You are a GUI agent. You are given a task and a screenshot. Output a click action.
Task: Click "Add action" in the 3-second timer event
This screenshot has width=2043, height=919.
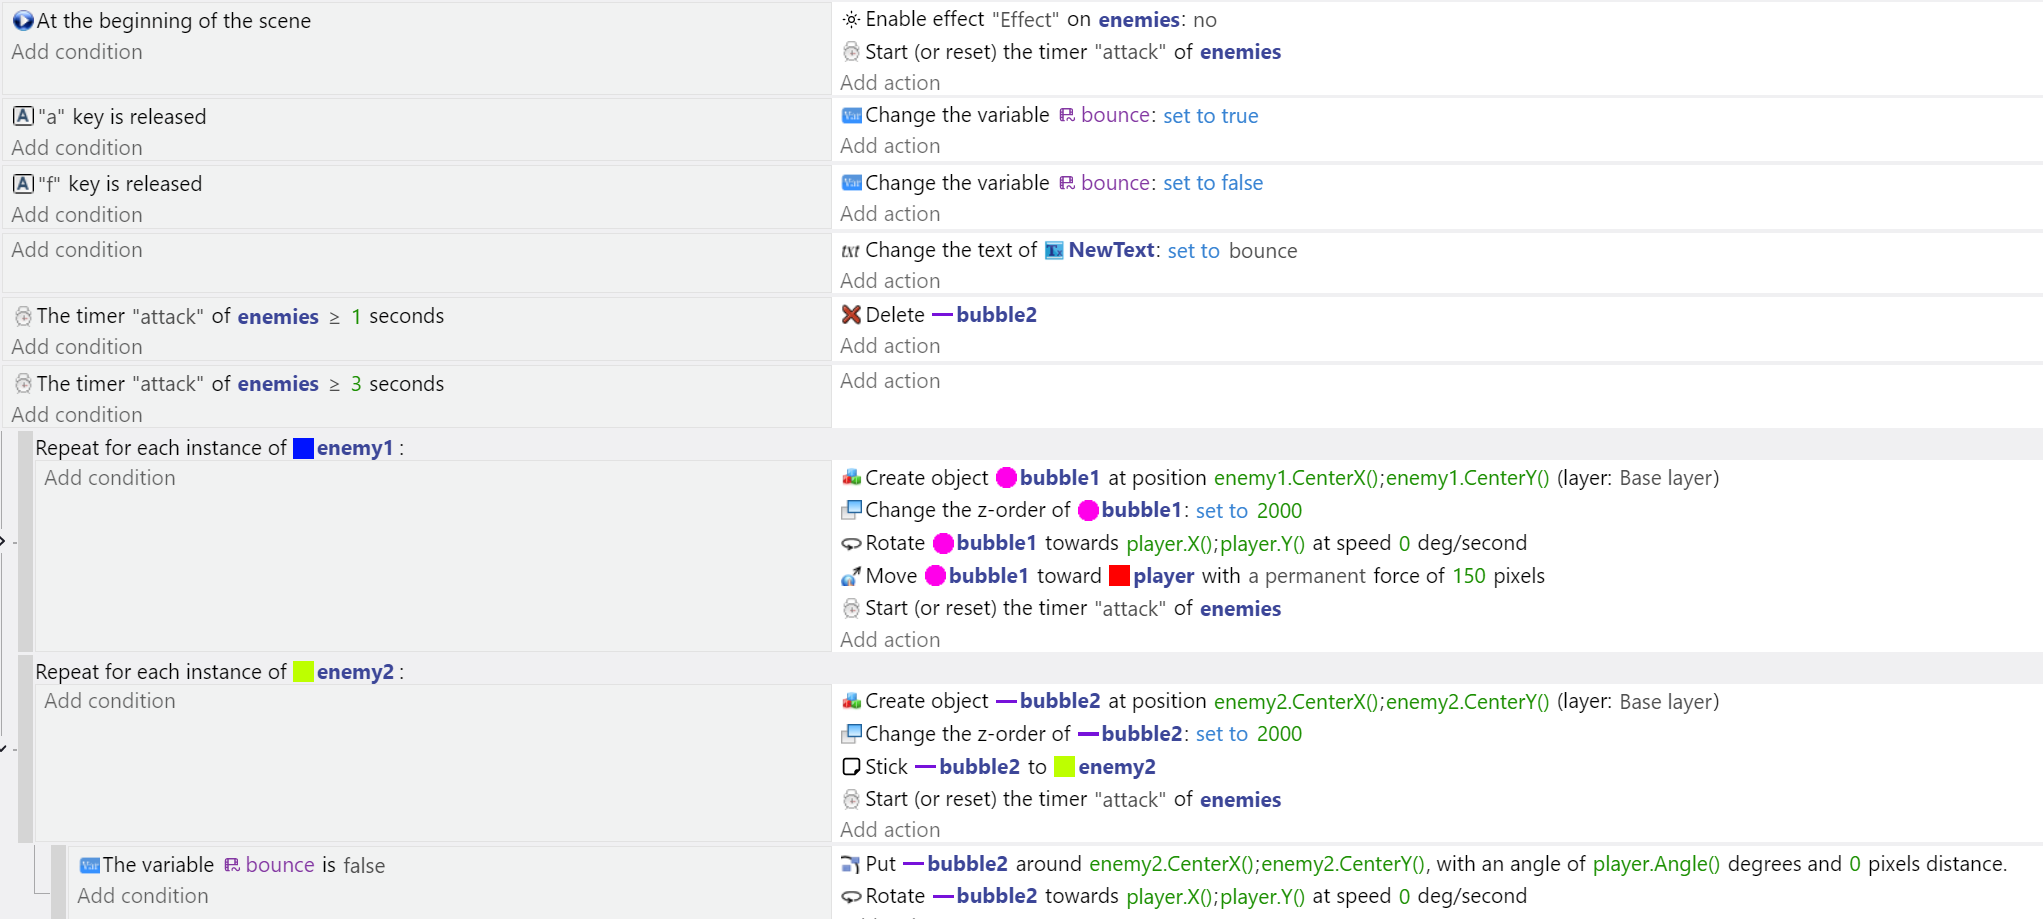[x=890, y=380]
